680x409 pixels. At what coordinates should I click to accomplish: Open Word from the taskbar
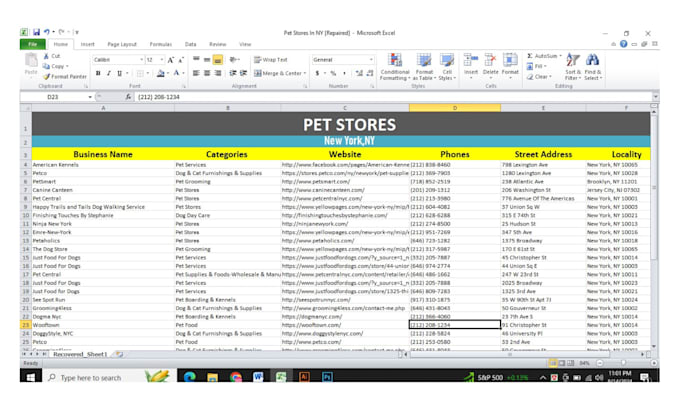coord(258,377)
